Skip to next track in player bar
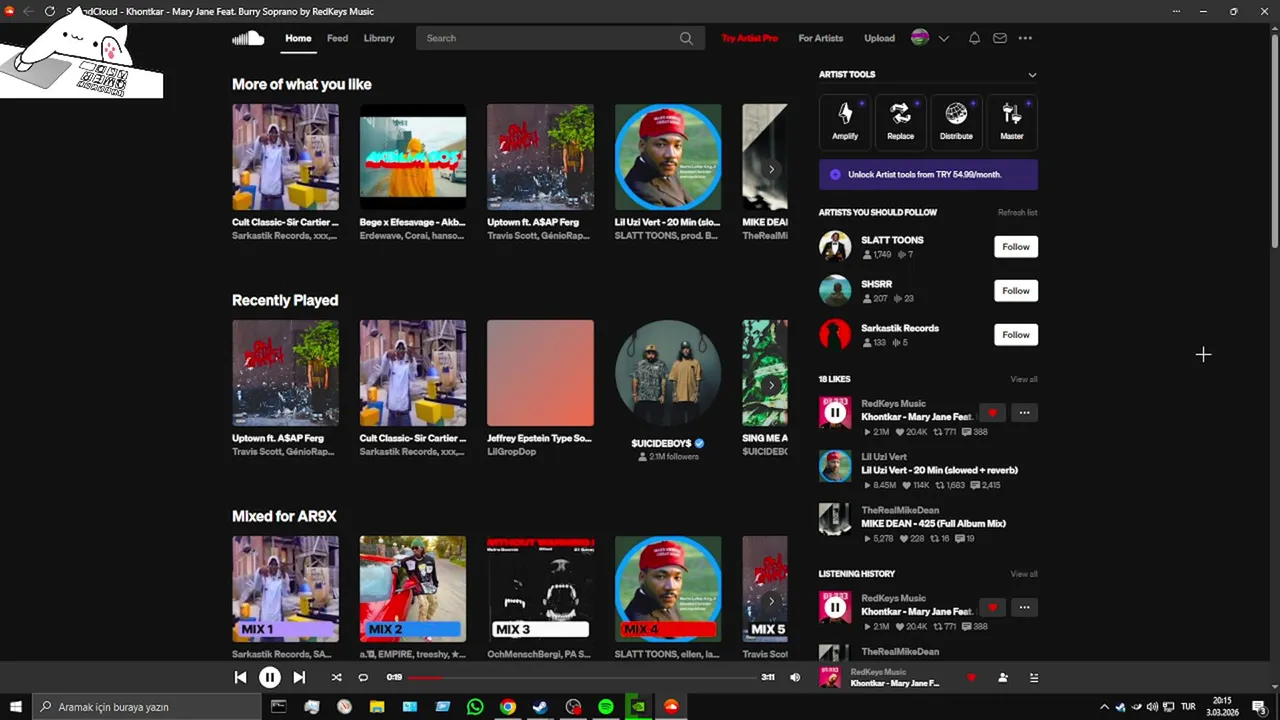The width and height of the screenshot is (1280, 720). [x=299, y=677]
